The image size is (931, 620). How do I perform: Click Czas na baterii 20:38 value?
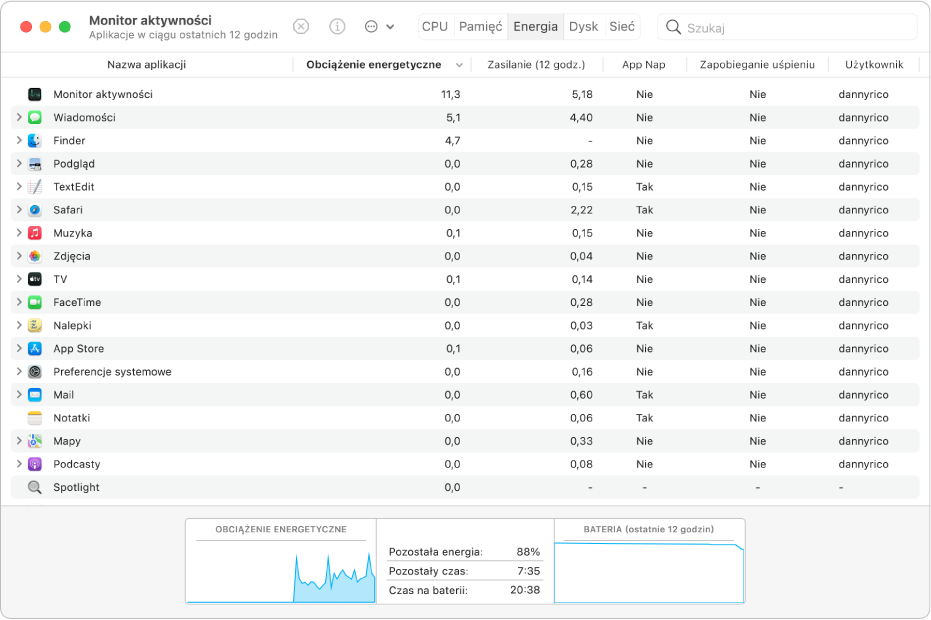pos(525,590)
